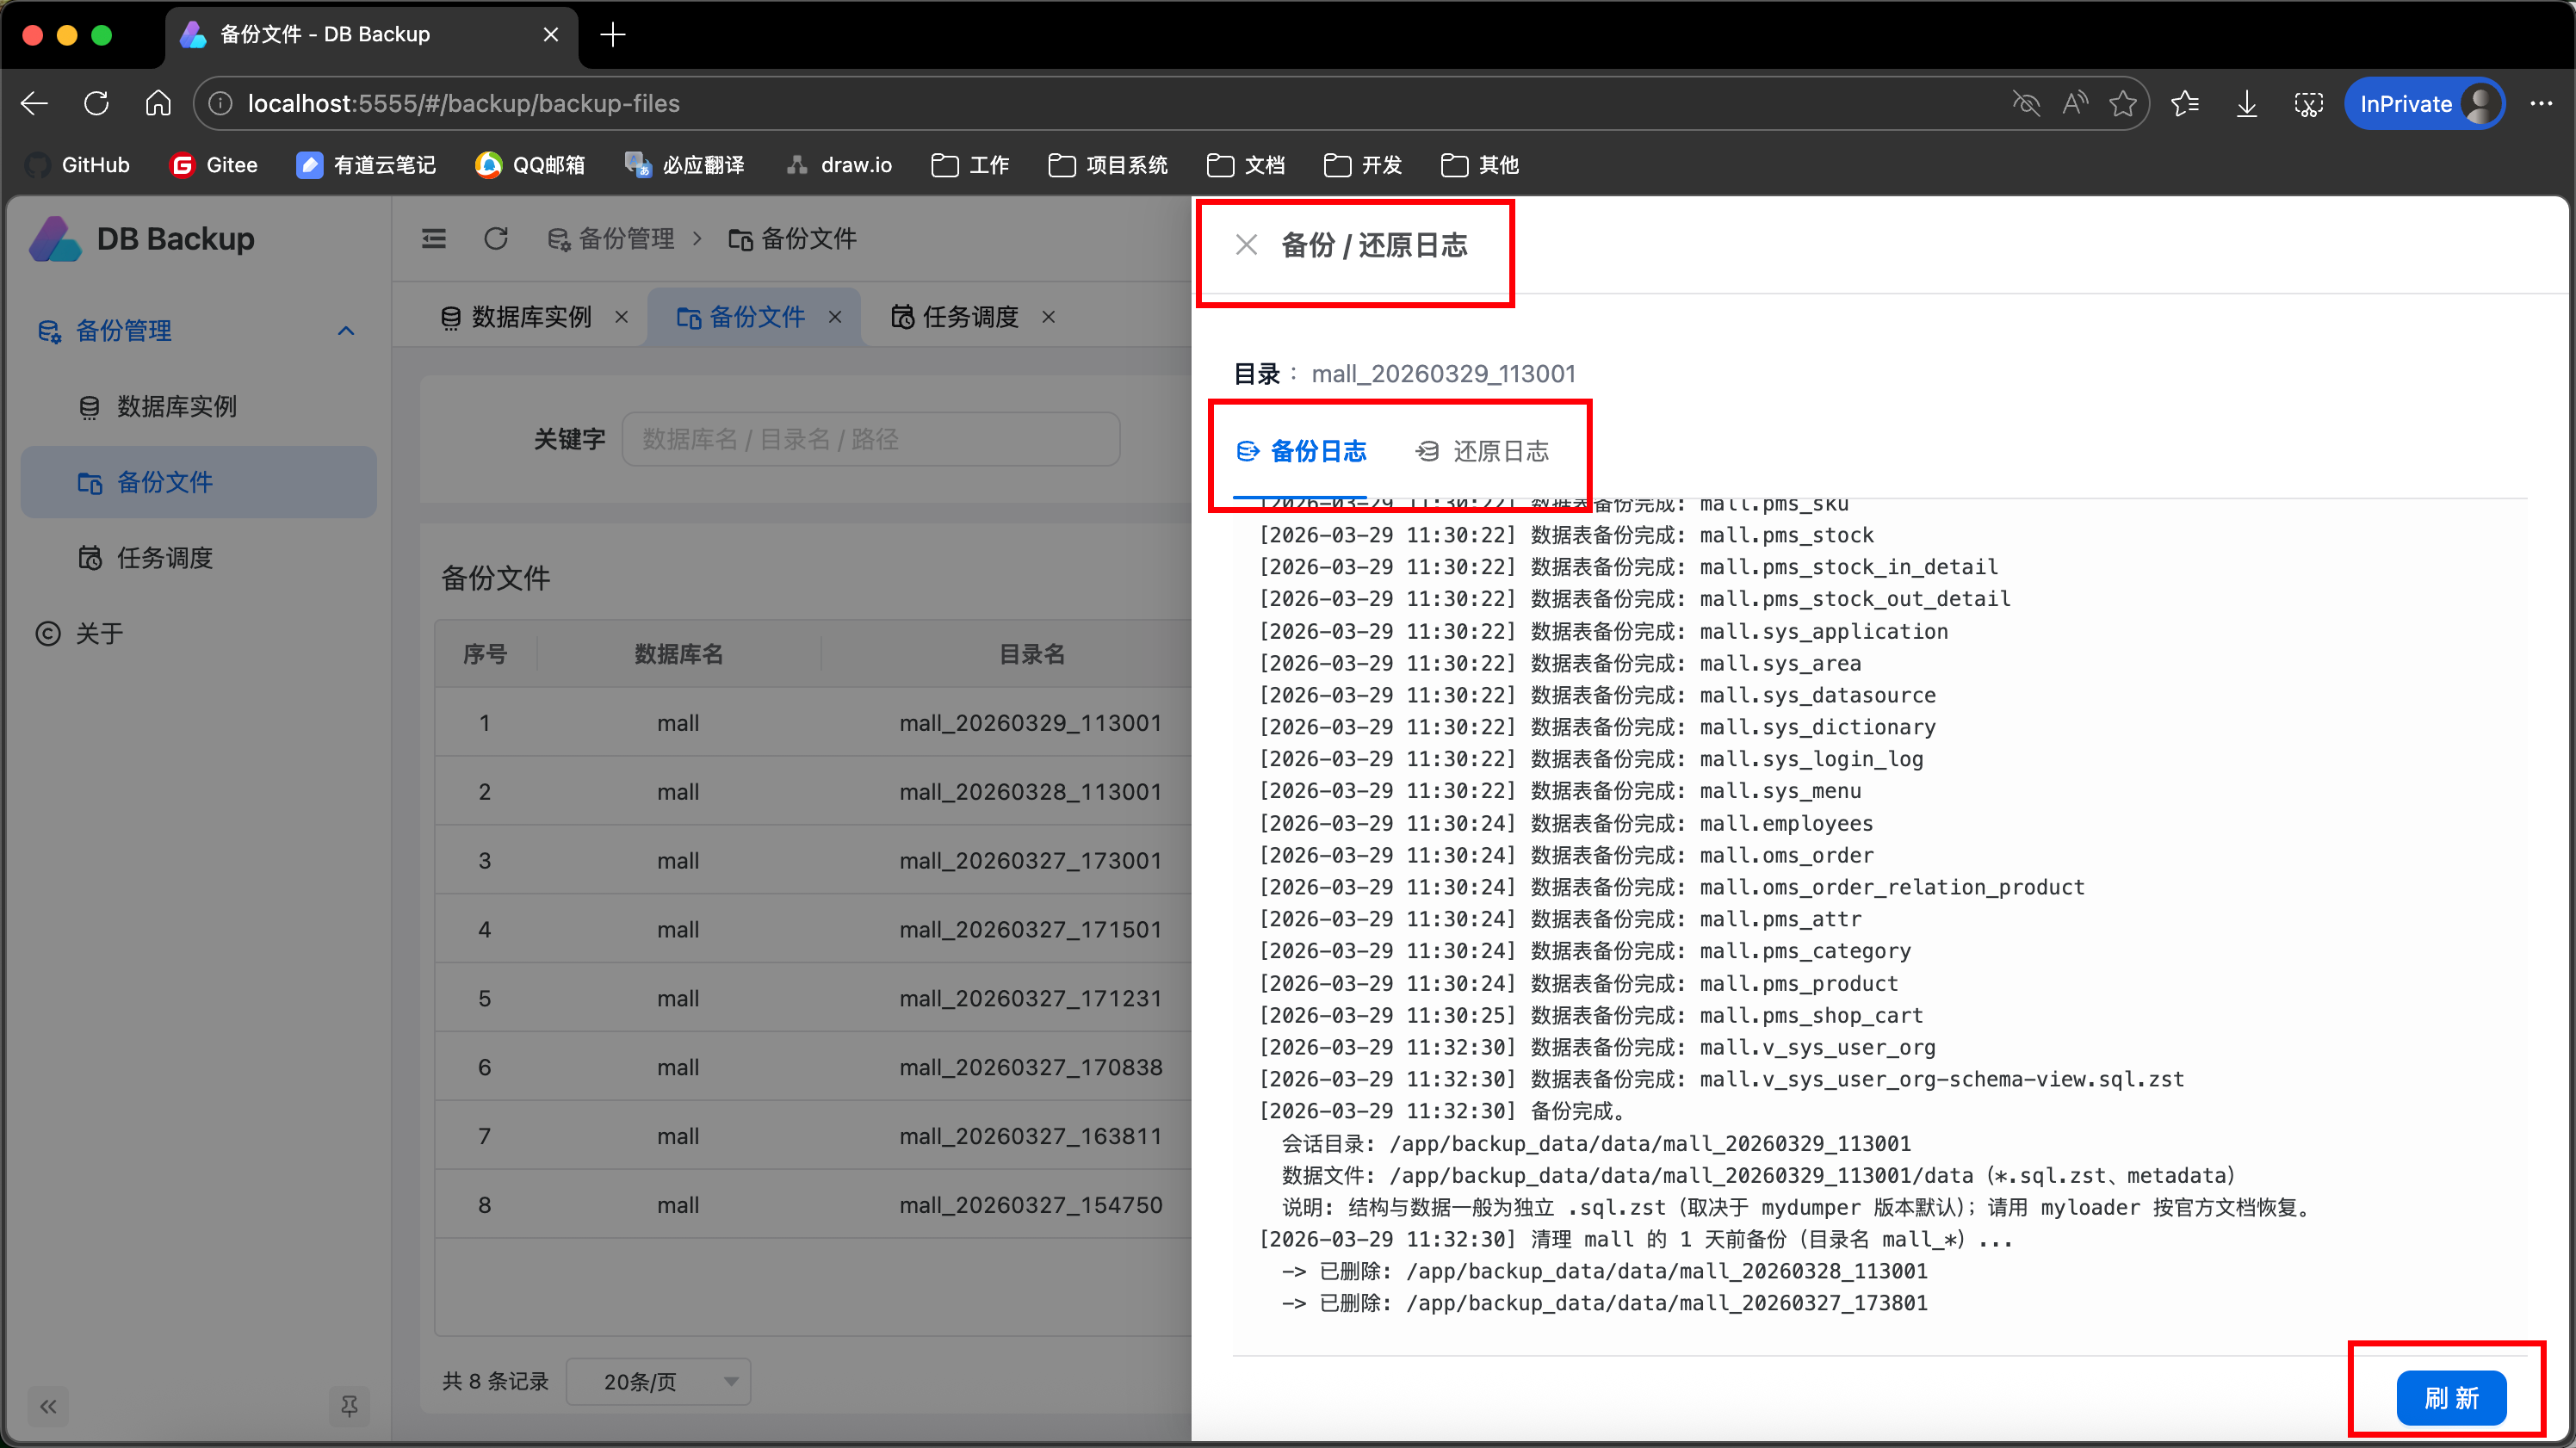Expand the 开发 bookmarks folder
The height and width of the screenshot is (1448, 2576).
pos(1362,165)
